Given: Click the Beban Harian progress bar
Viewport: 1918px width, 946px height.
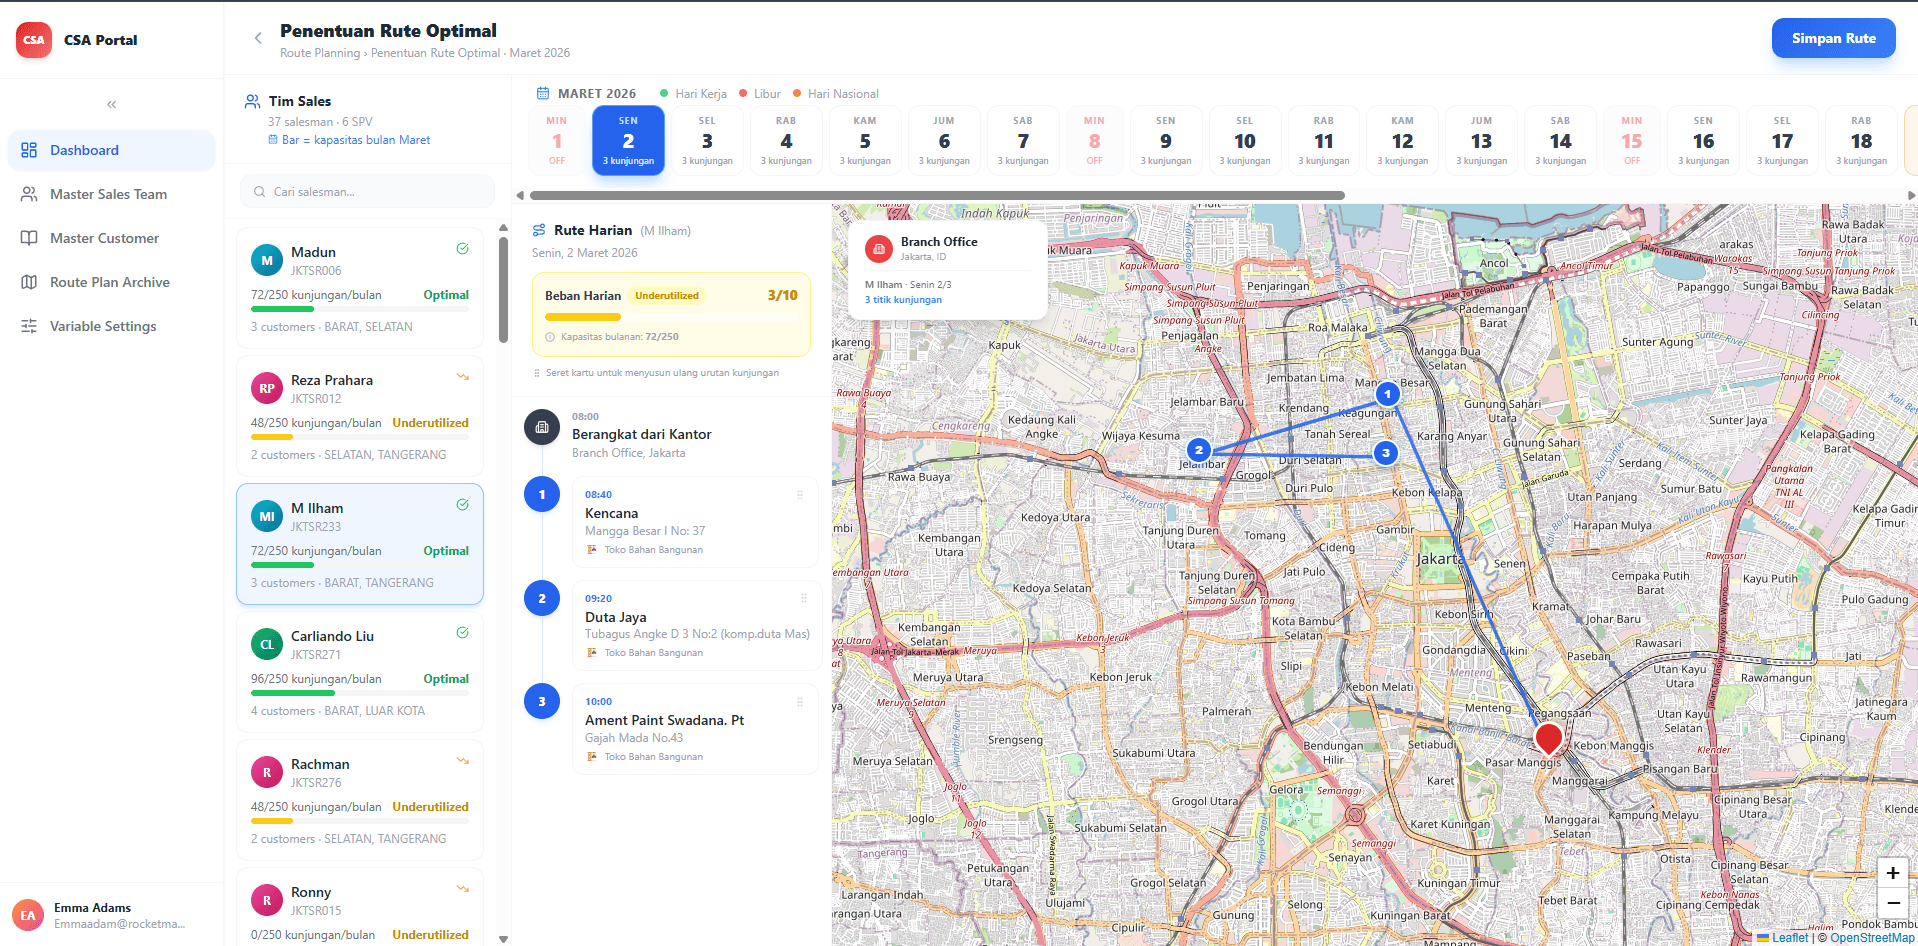Looking at the screenshot, I should click(671, 317).
